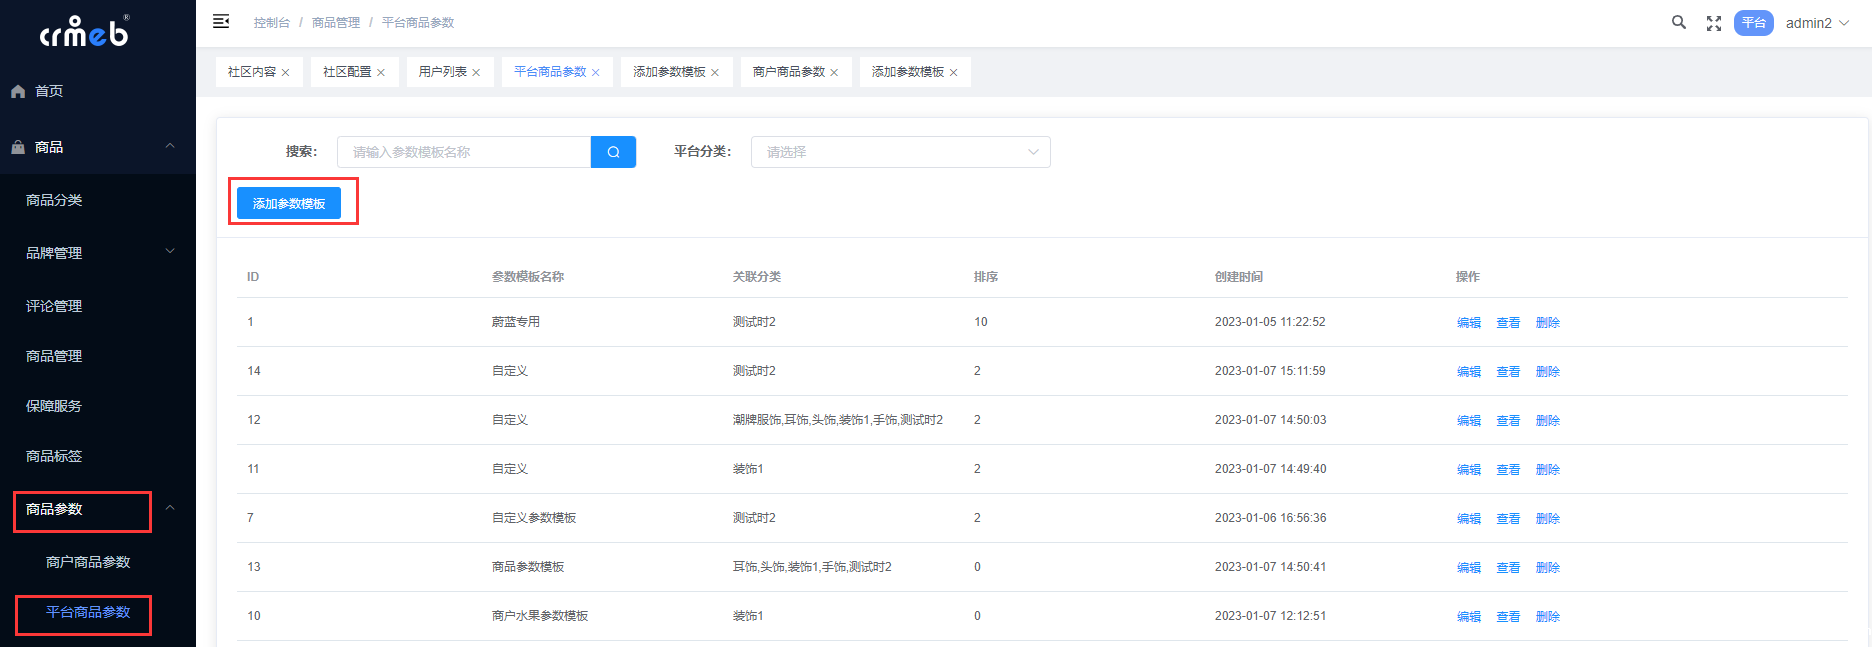Click the magnifier search icon in header
This screenshot has height=647, width=1872.
tap(1679, 22)
